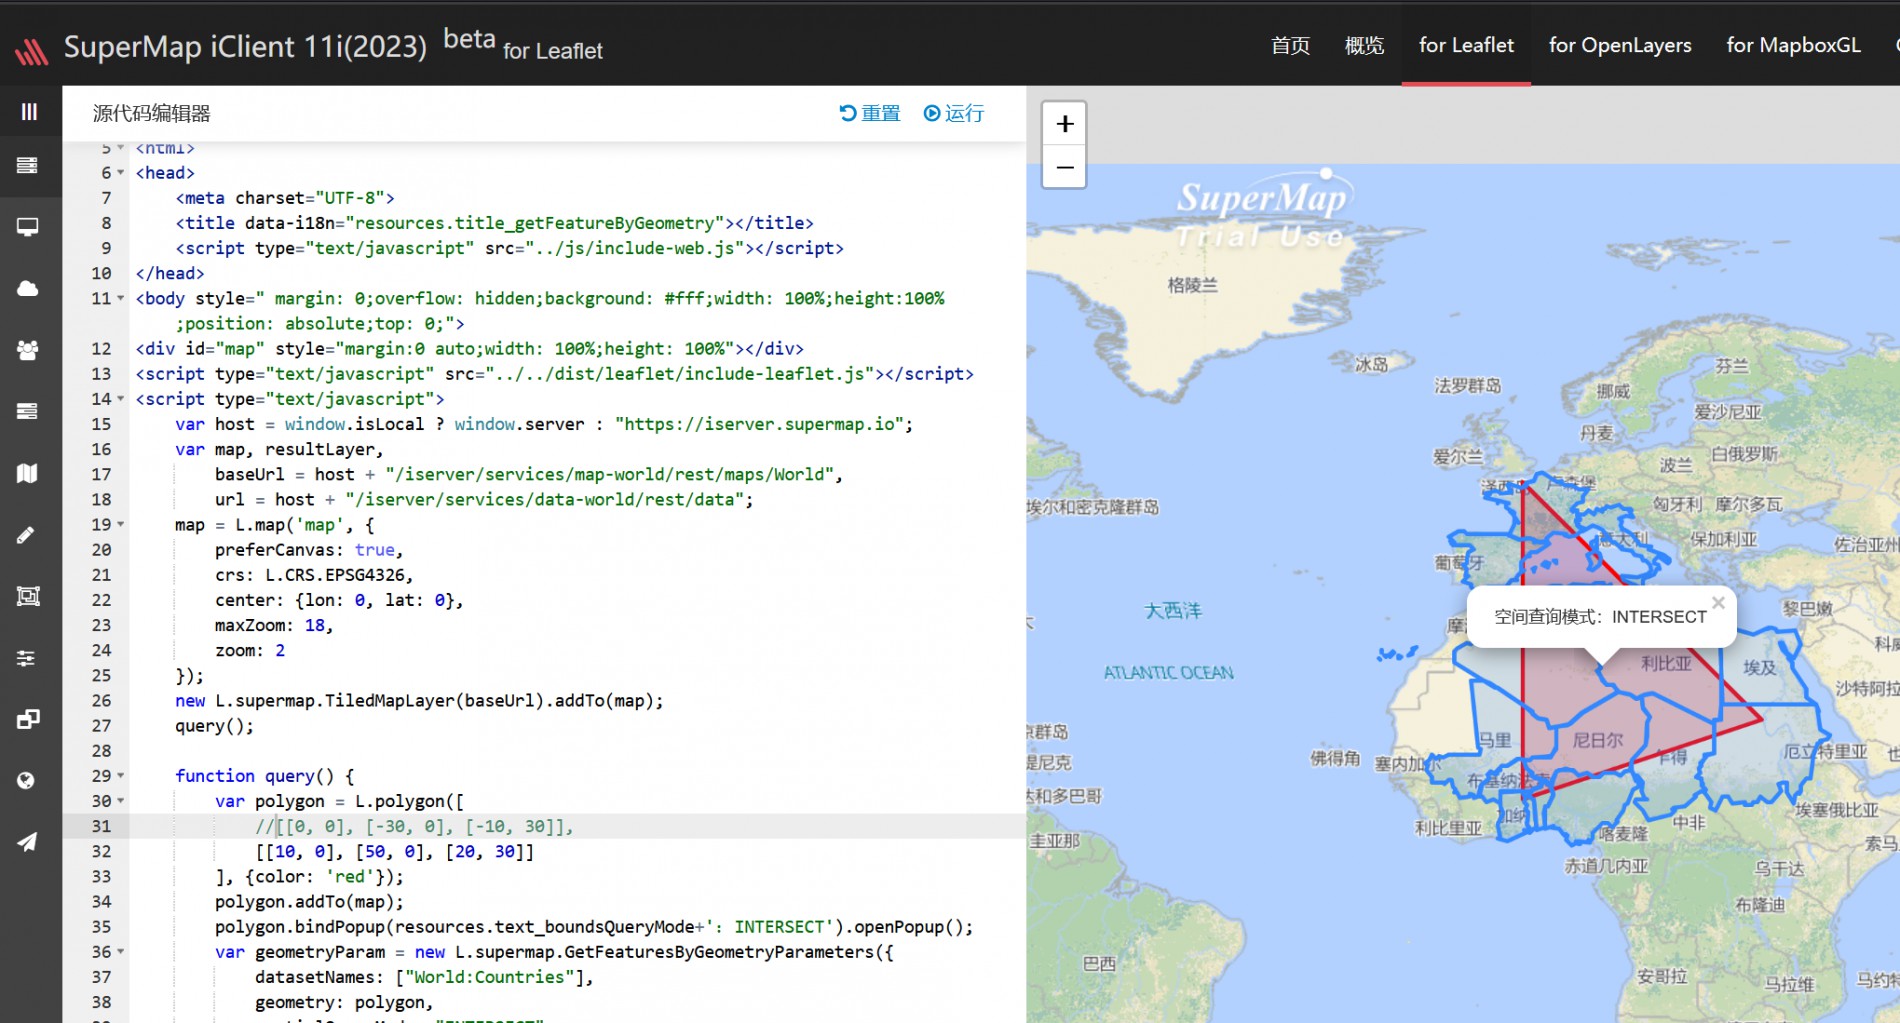
Task: Click the 安哥拉 label on map
Action: [1662, 976]
